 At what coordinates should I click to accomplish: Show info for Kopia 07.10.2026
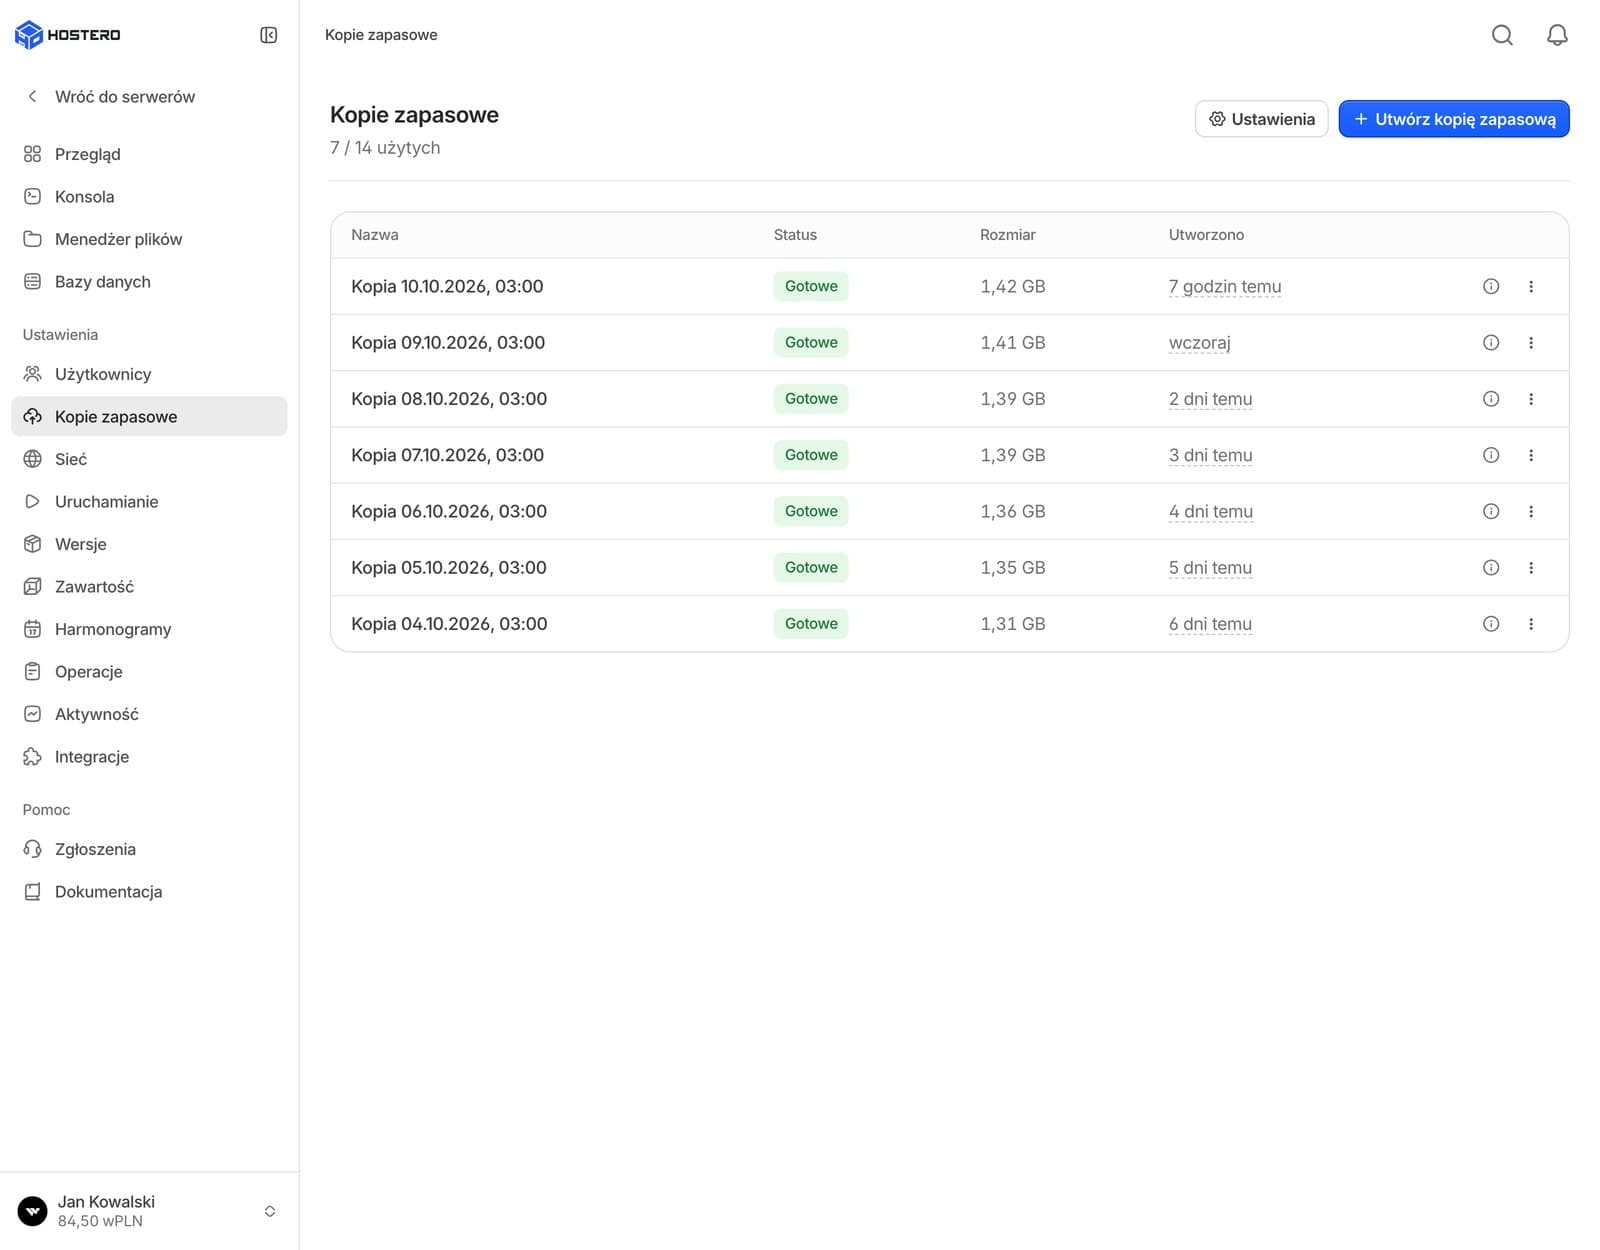tap(1491, 455)
